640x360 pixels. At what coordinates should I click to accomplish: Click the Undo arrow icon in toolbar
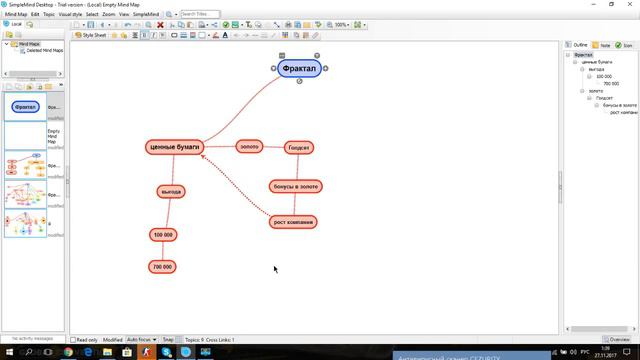pos(128,25)
